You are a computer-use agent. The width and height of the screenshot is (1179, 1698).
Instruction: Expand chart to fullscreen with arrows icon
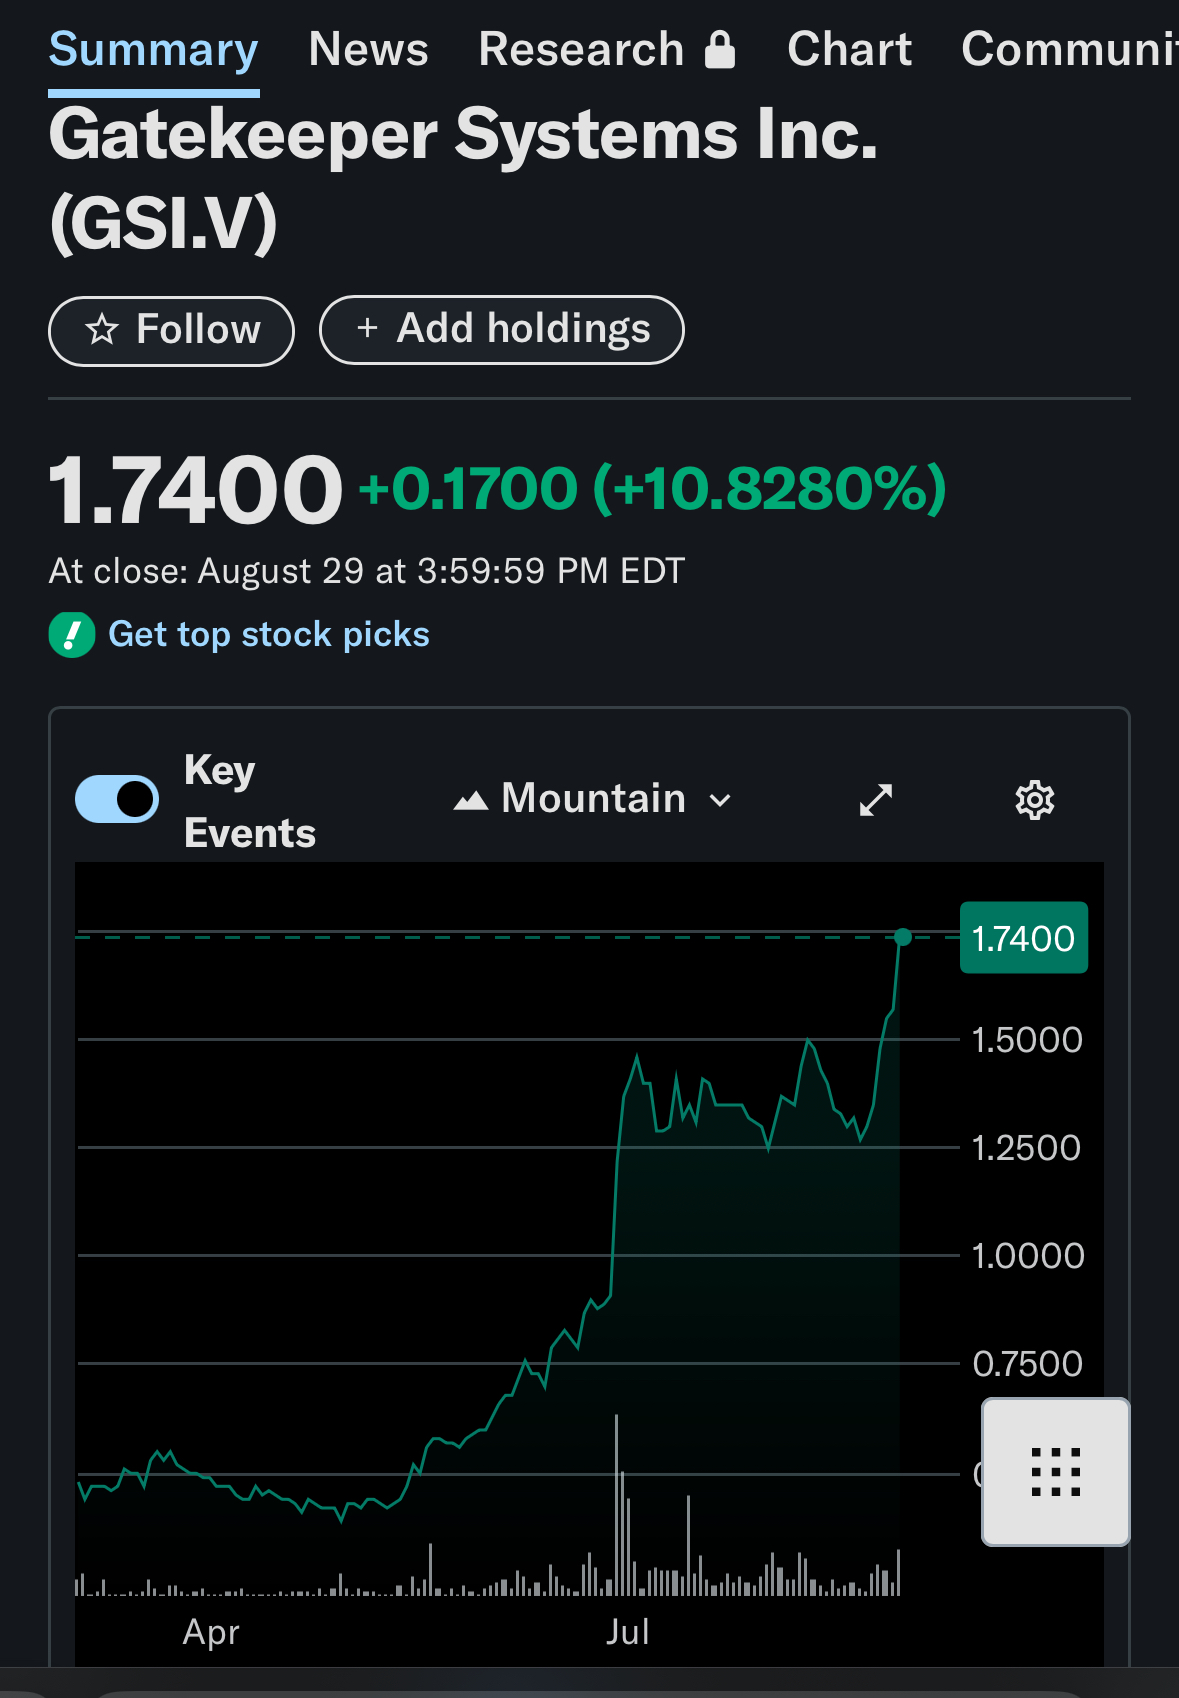876,800
